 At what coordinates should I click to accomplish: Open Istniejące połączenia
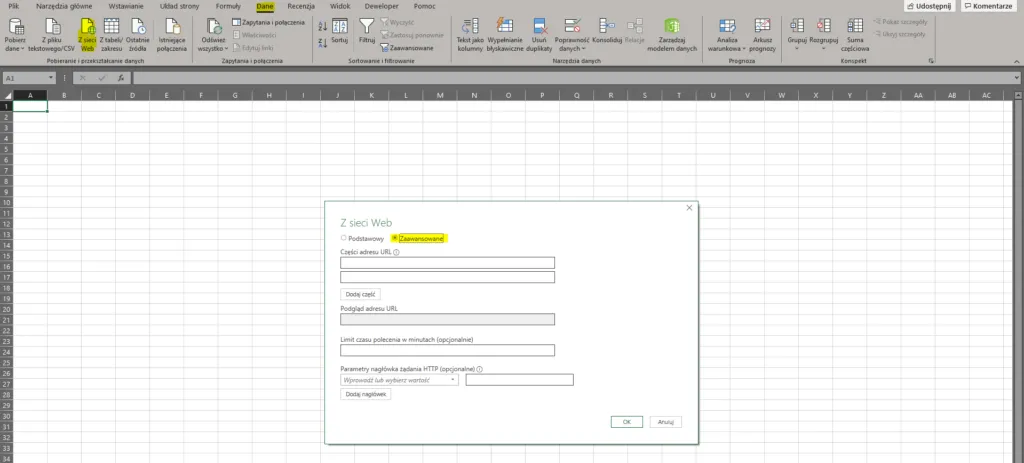coord(172,35)
